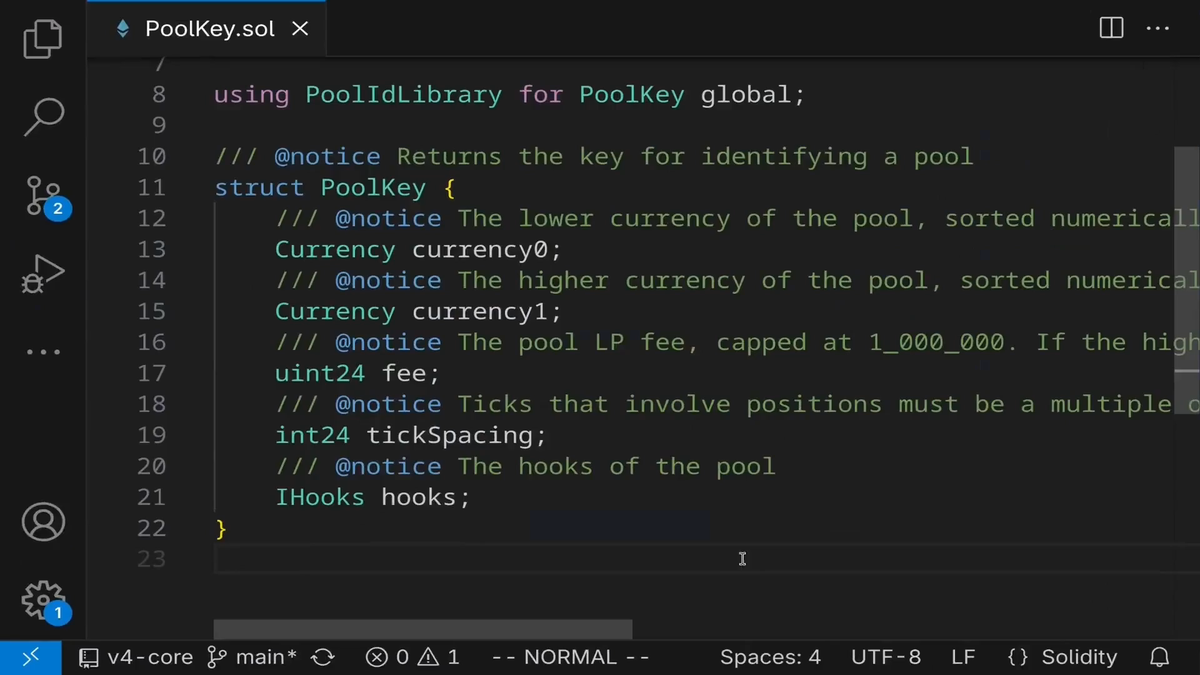Click on 'uint24 fee;' line
The image size is (1200, 675).
357,373
